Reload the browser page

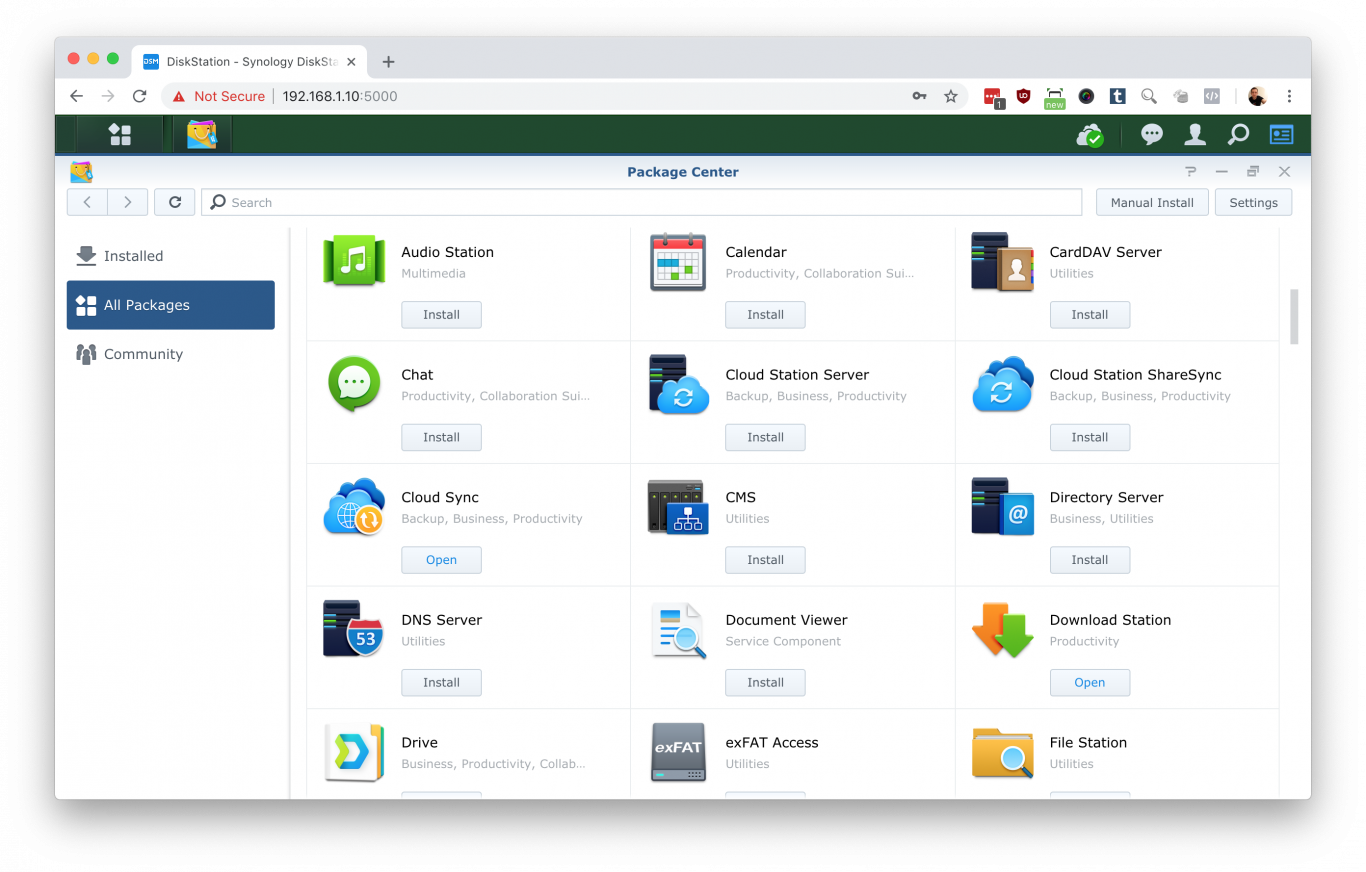click(139, 96)
